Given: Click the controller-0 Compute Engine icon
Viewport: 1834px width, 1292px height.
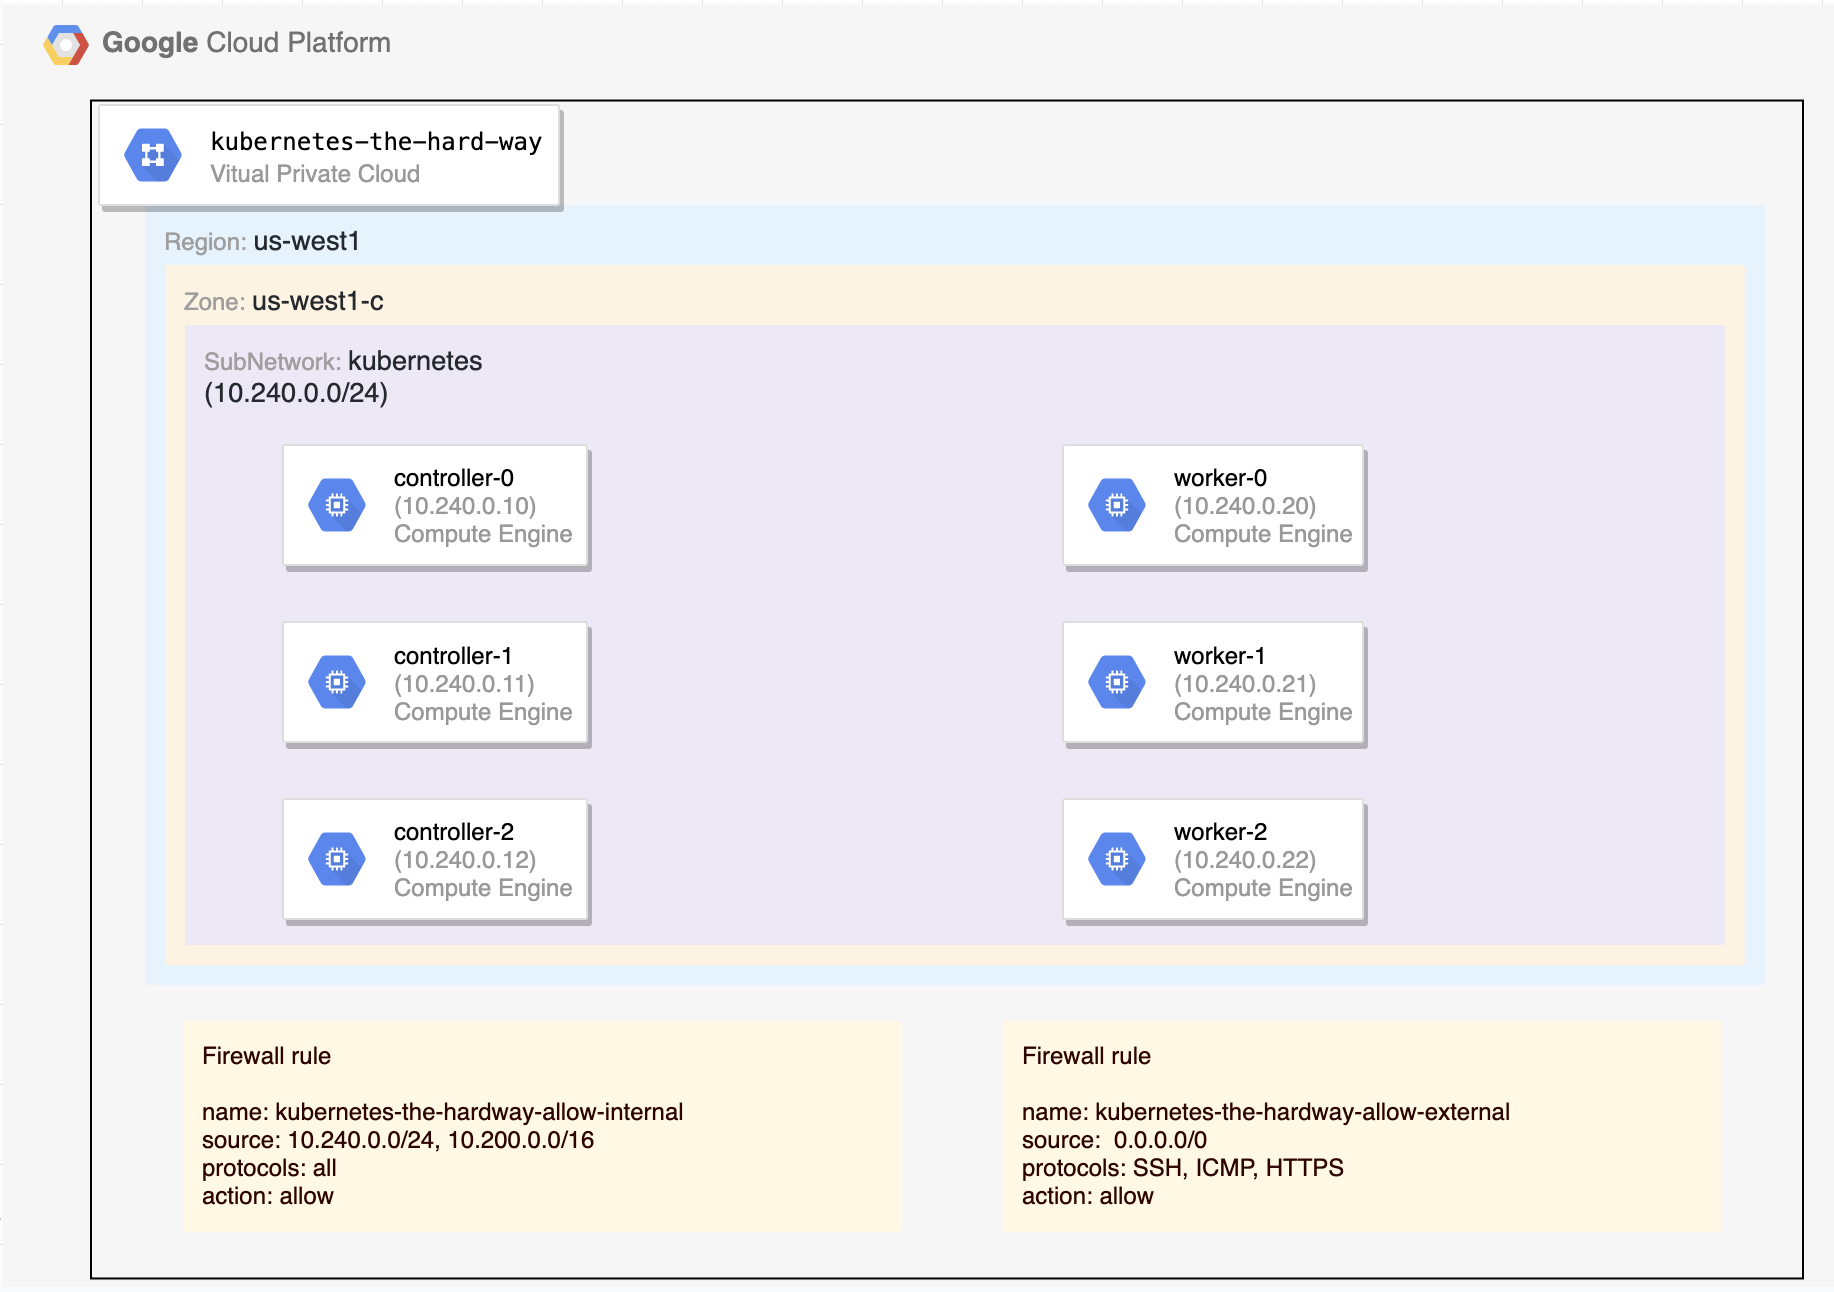Looking at the screenshot, I should [338, 505].
